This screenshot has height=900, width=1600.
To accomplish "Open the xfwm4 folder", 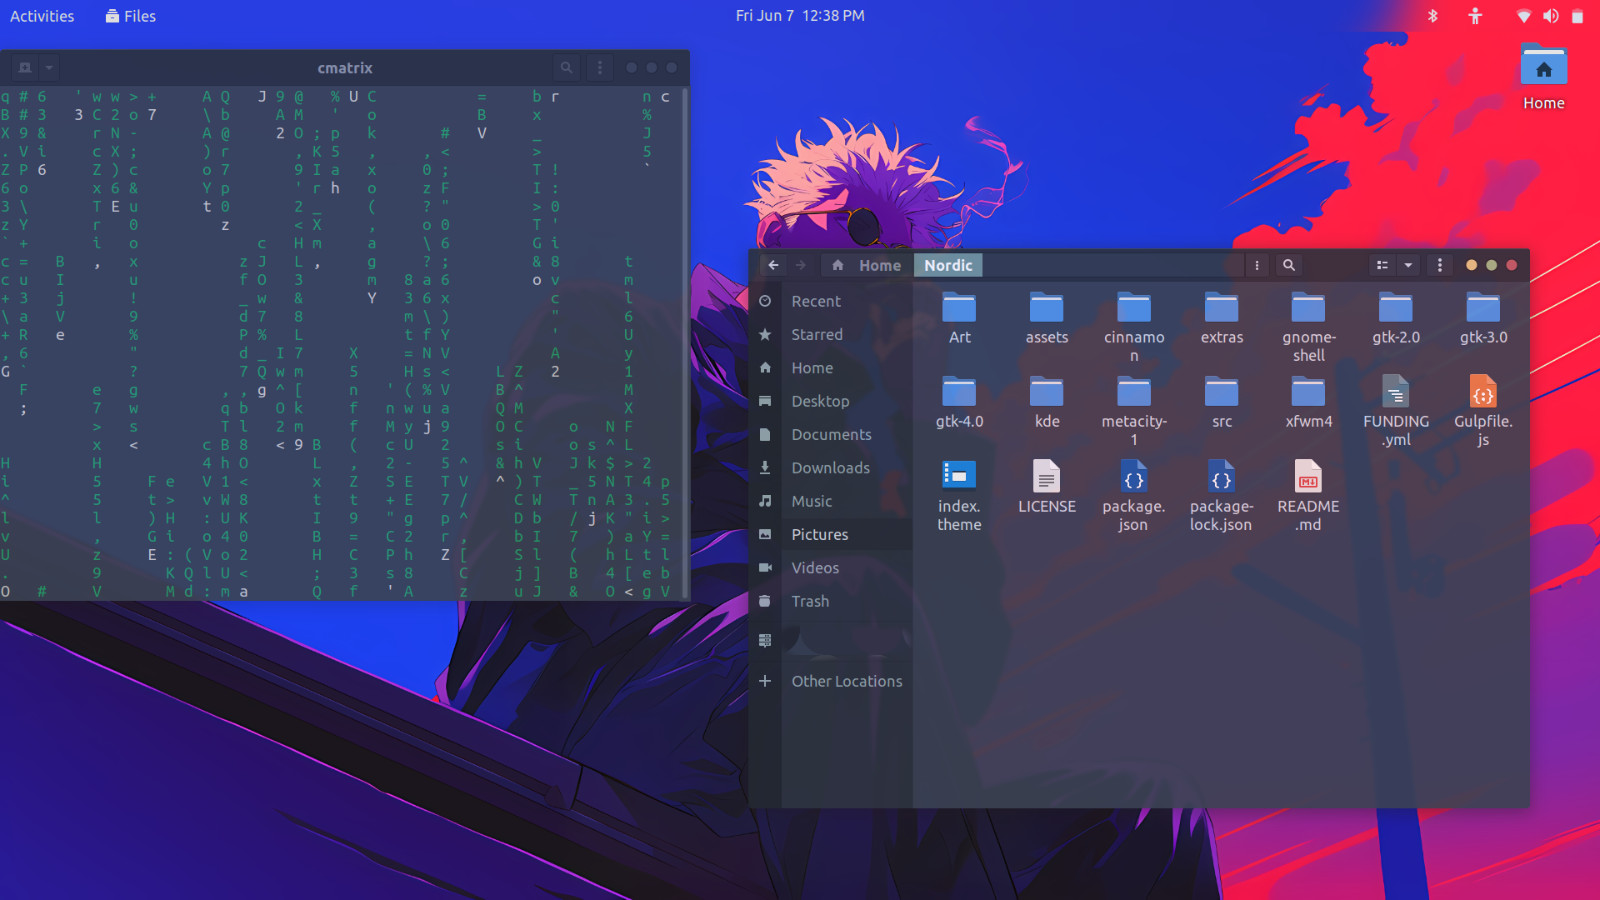I will point(1308,402).
